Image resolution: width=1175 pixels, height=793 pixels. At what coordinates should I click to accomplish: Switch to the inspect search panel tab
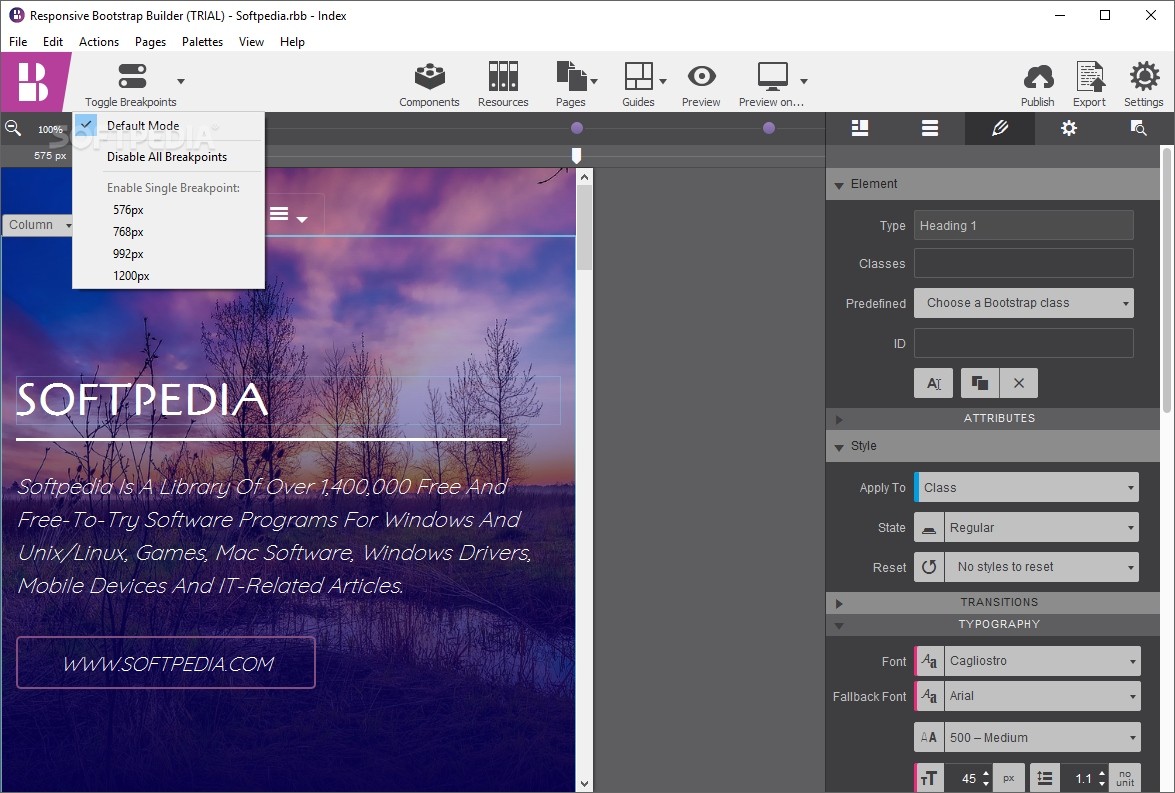pos(1138,128)
